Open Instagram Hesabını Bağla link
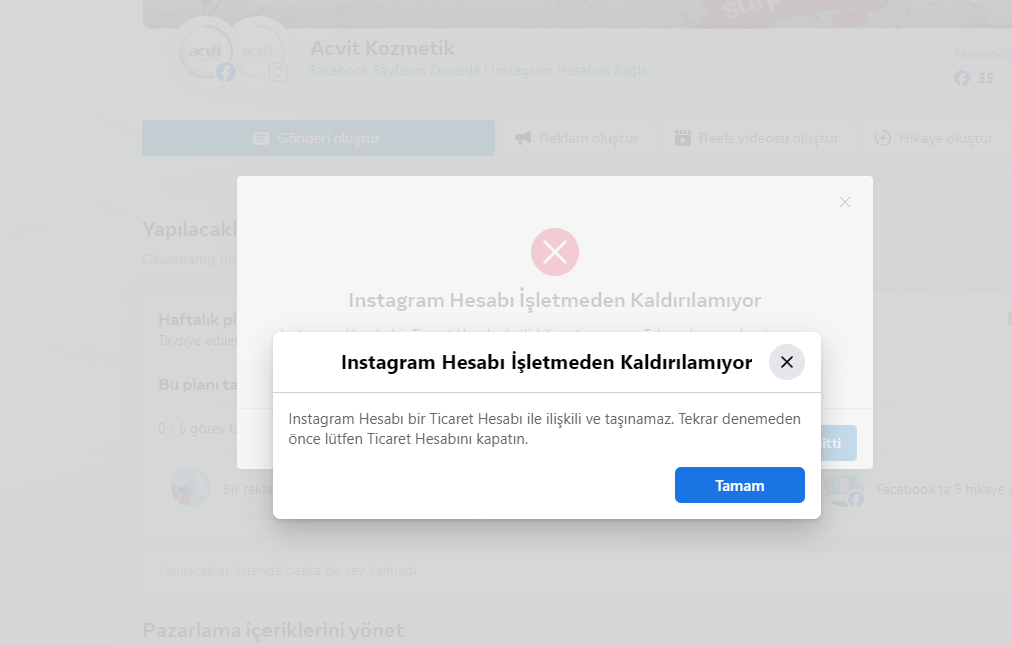The image size is (1012, 645). pos(569,70)
